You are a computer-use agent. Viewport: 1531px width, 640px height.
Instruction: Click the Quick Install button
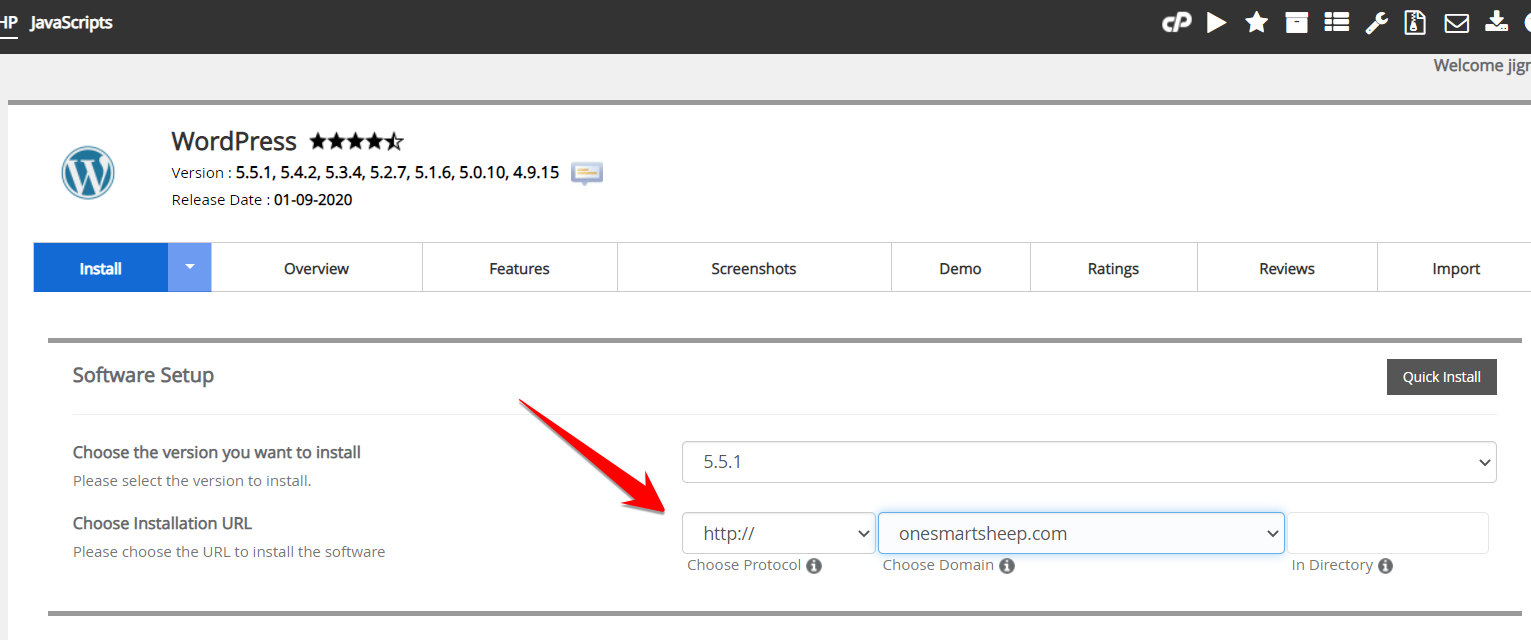click(x=1441, y=377)
